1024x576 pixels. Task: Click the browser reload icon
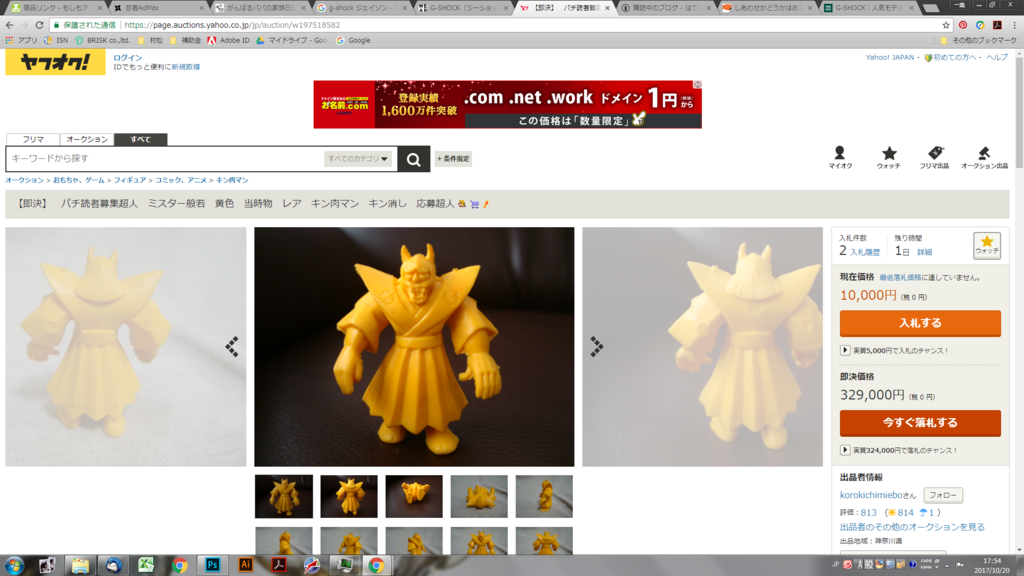click(39, 25)
